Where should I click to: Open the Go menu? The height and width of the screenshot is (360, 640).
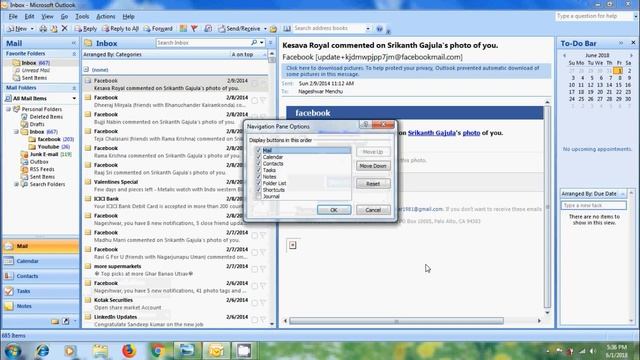(64, 17)
